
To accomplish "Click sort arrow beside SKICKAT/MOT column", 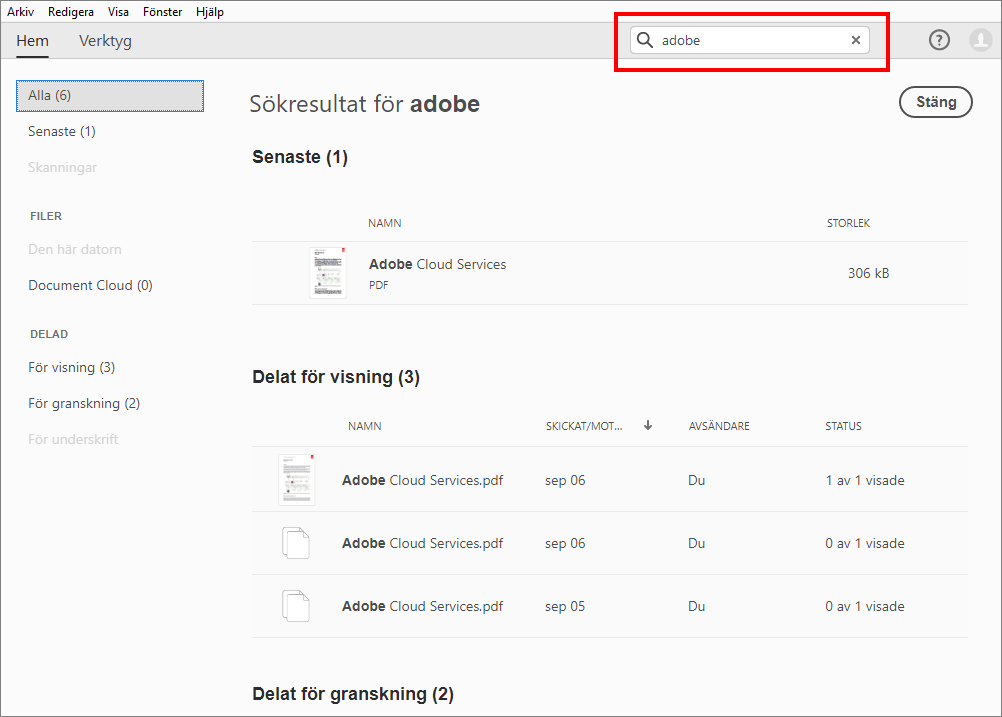I will coord(648,425).
